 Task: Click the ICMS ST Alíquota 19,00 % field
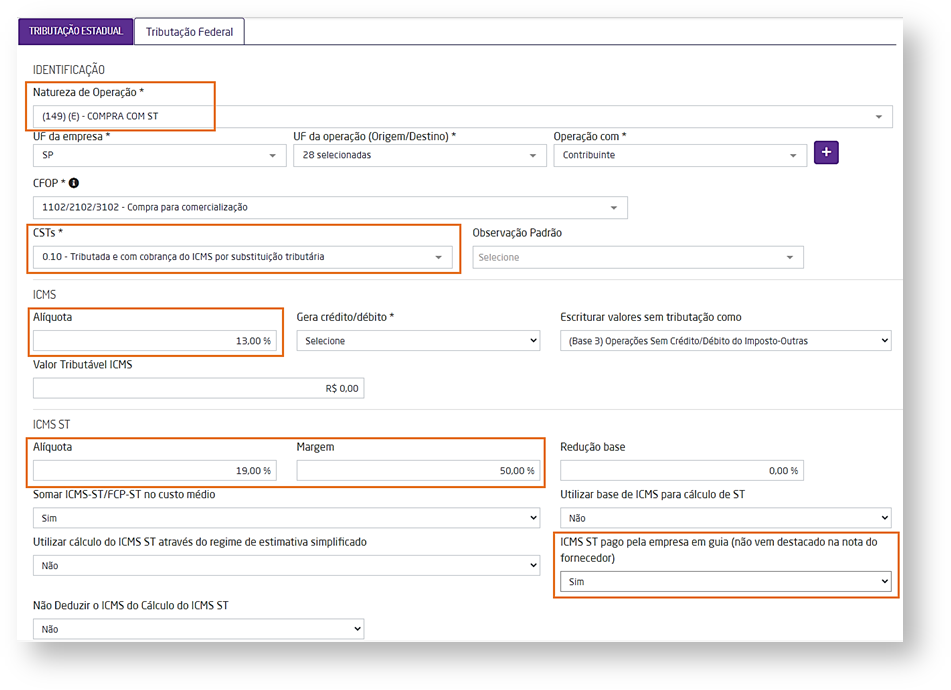(155, 471)
